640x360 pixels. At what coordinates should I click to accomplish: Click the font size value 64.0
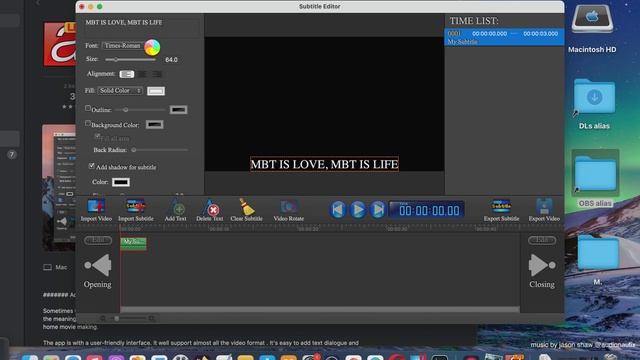[171, 60]
